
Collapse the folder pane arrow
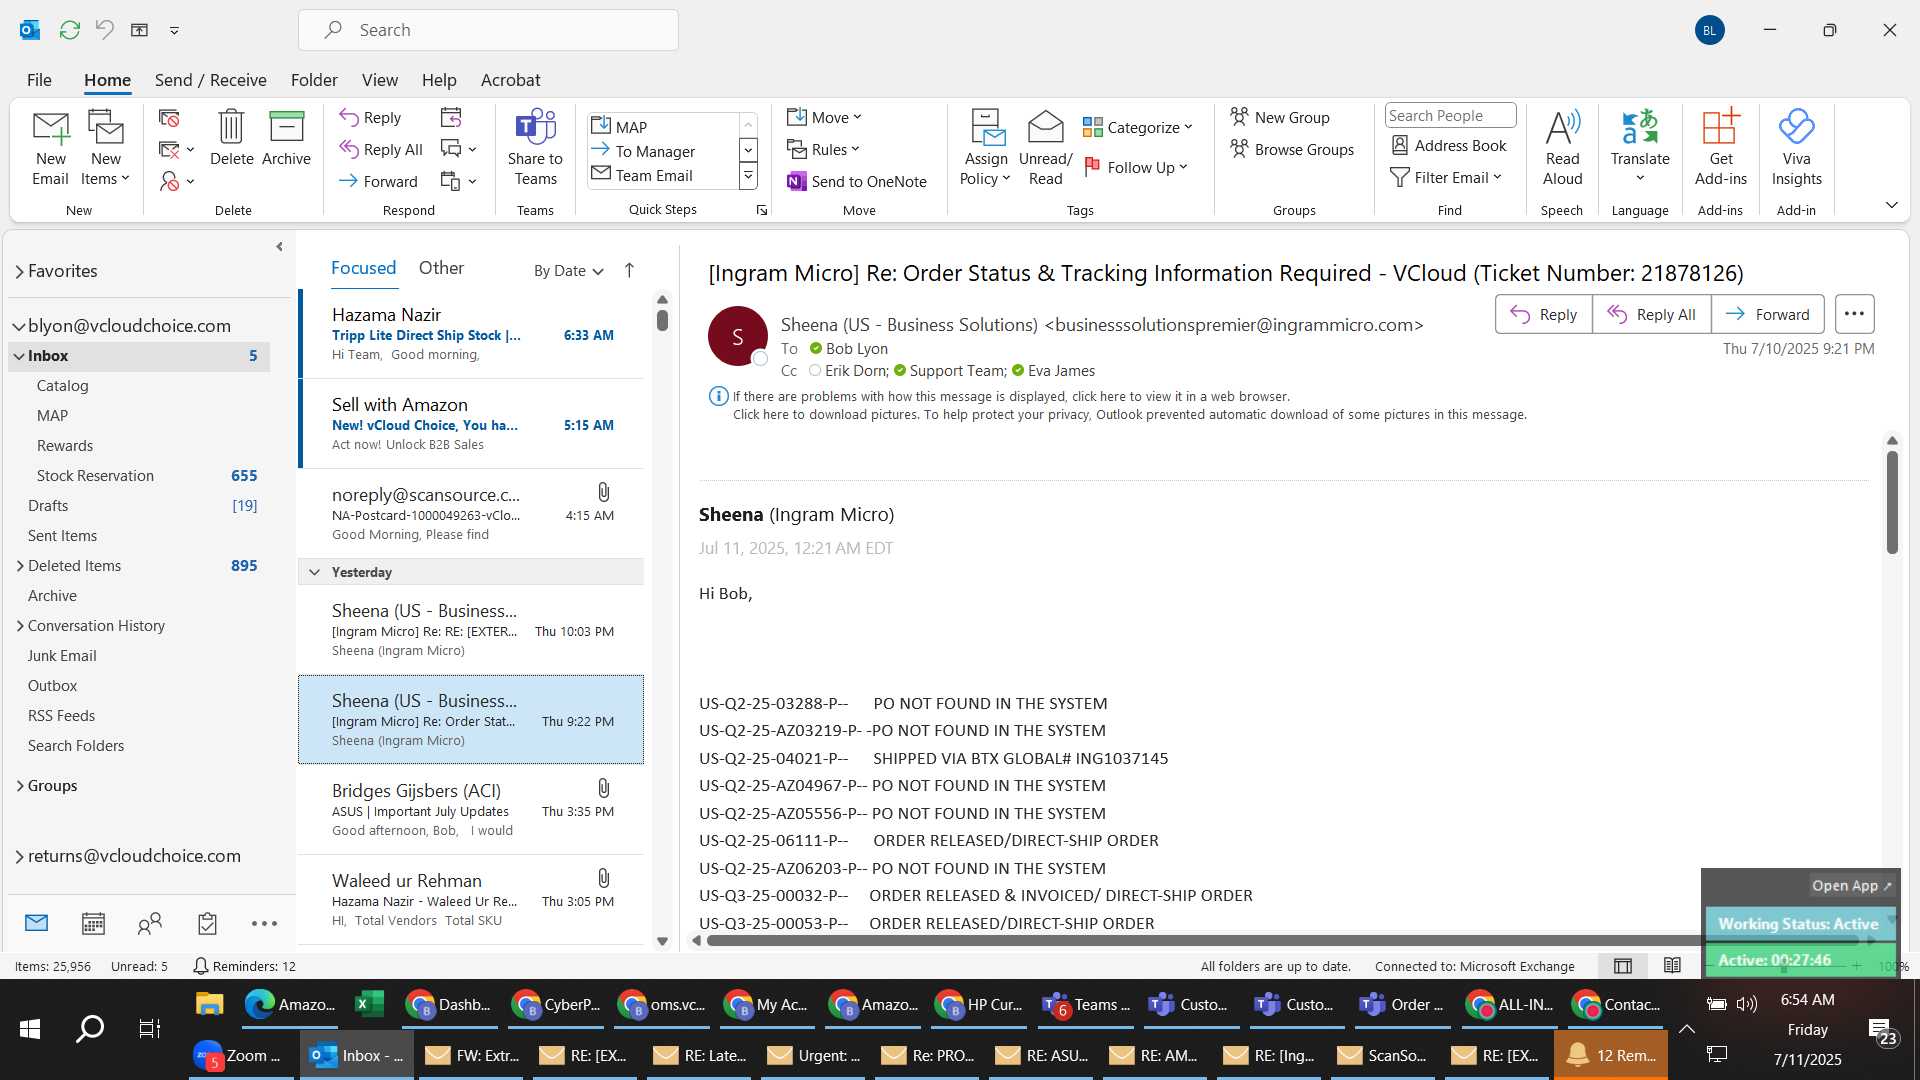(279, 246)
